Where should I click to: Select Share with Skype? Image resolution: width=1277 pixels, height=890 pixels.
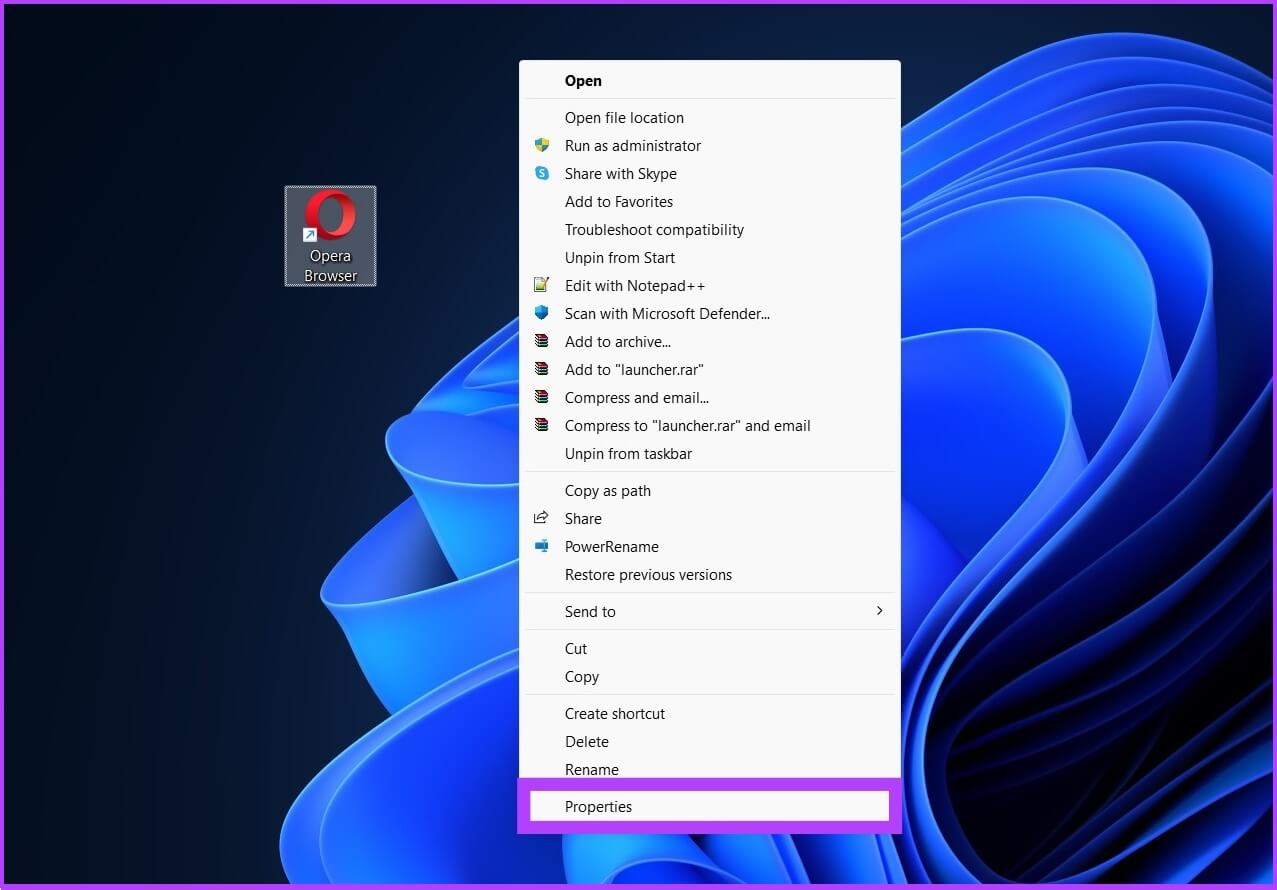pyautogui.click(x=710, y=173)
